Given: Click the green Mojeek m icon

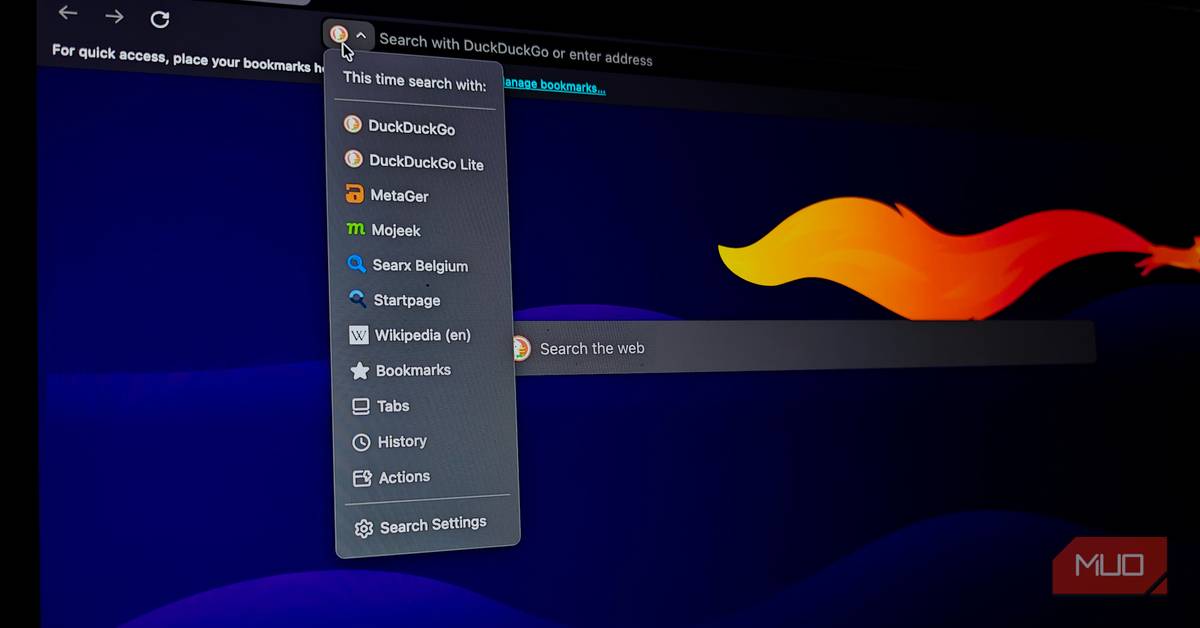Looking at the screenshot, I should tap(355, 229).
